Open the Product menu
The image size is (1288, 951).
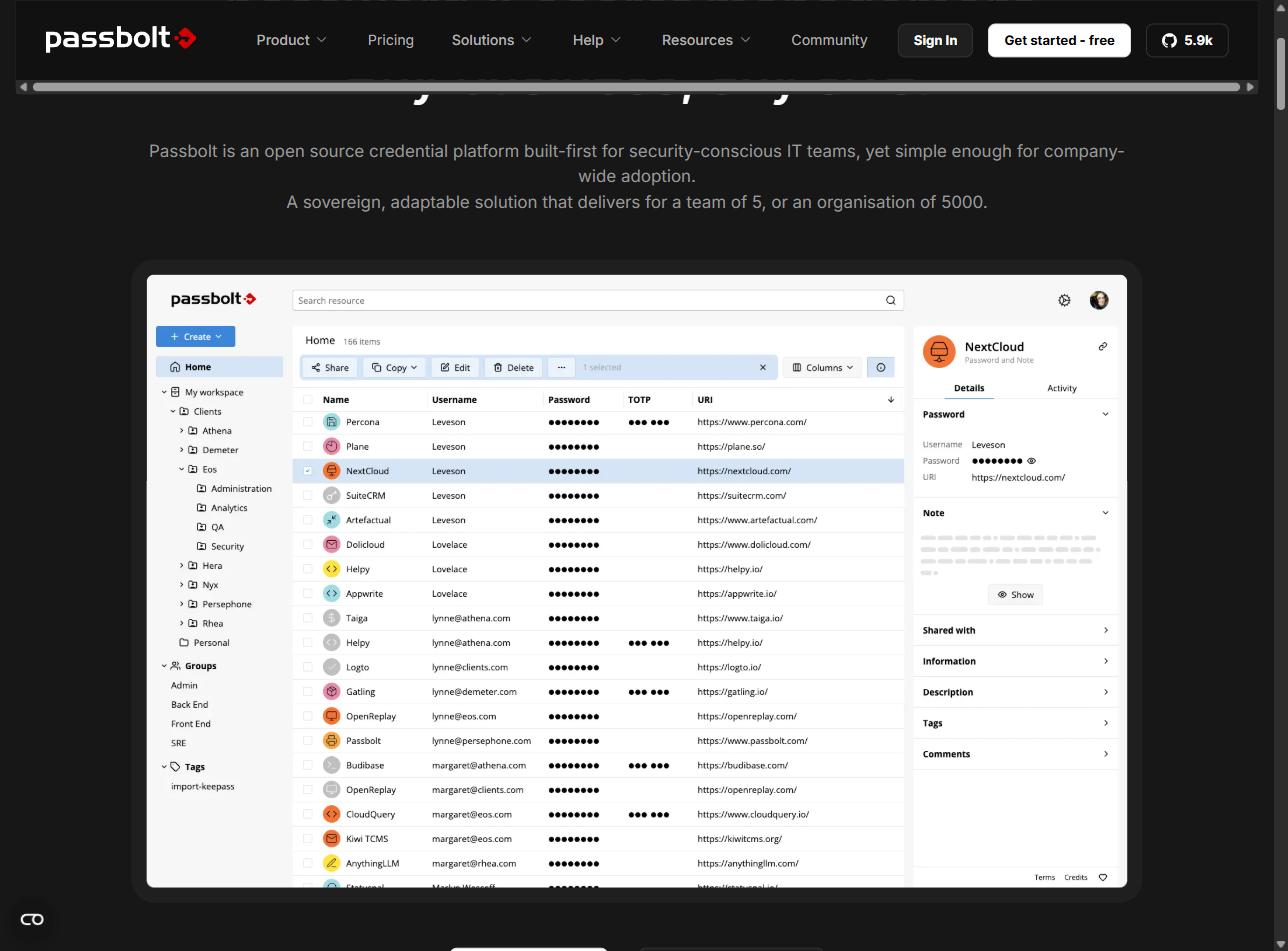pos(291,40)
